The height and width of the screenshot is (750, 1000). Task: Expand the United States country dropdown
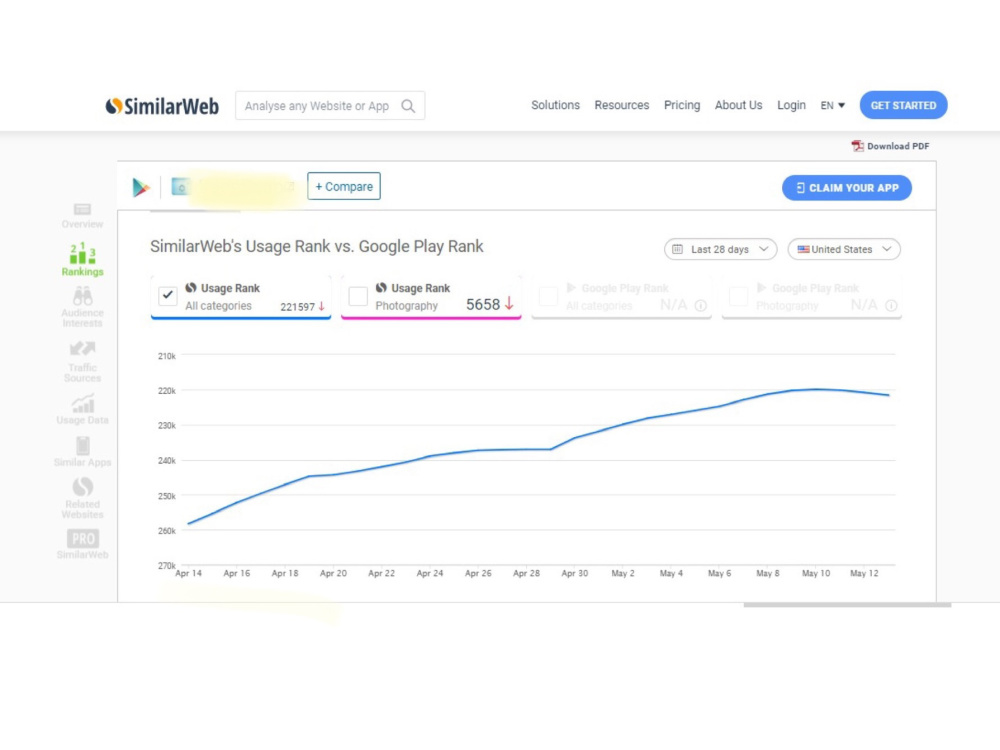tap(844, 249)
